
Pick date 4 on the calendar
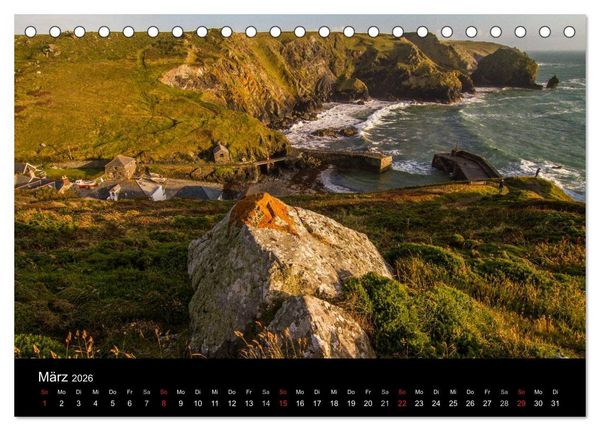click(95, 403)
